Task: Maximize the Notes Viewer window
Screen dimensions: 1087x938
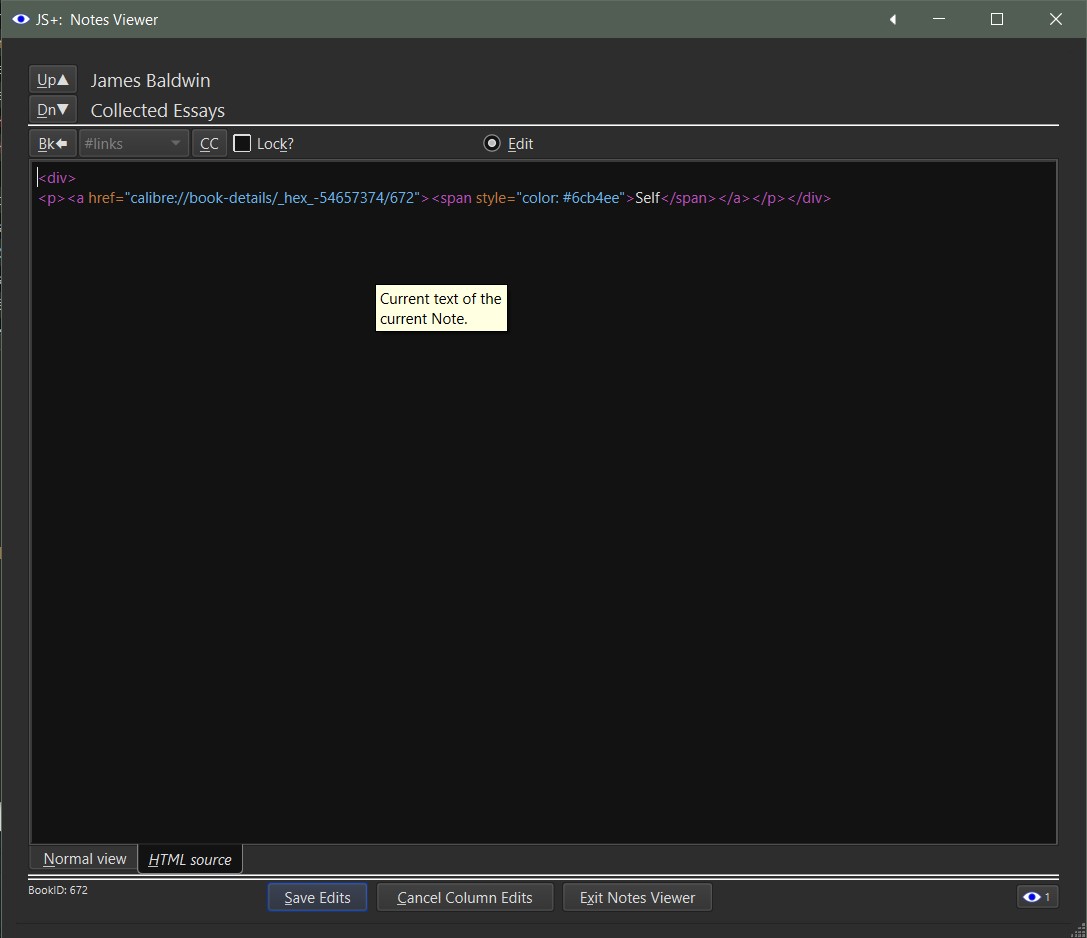Action: [997, 19]
